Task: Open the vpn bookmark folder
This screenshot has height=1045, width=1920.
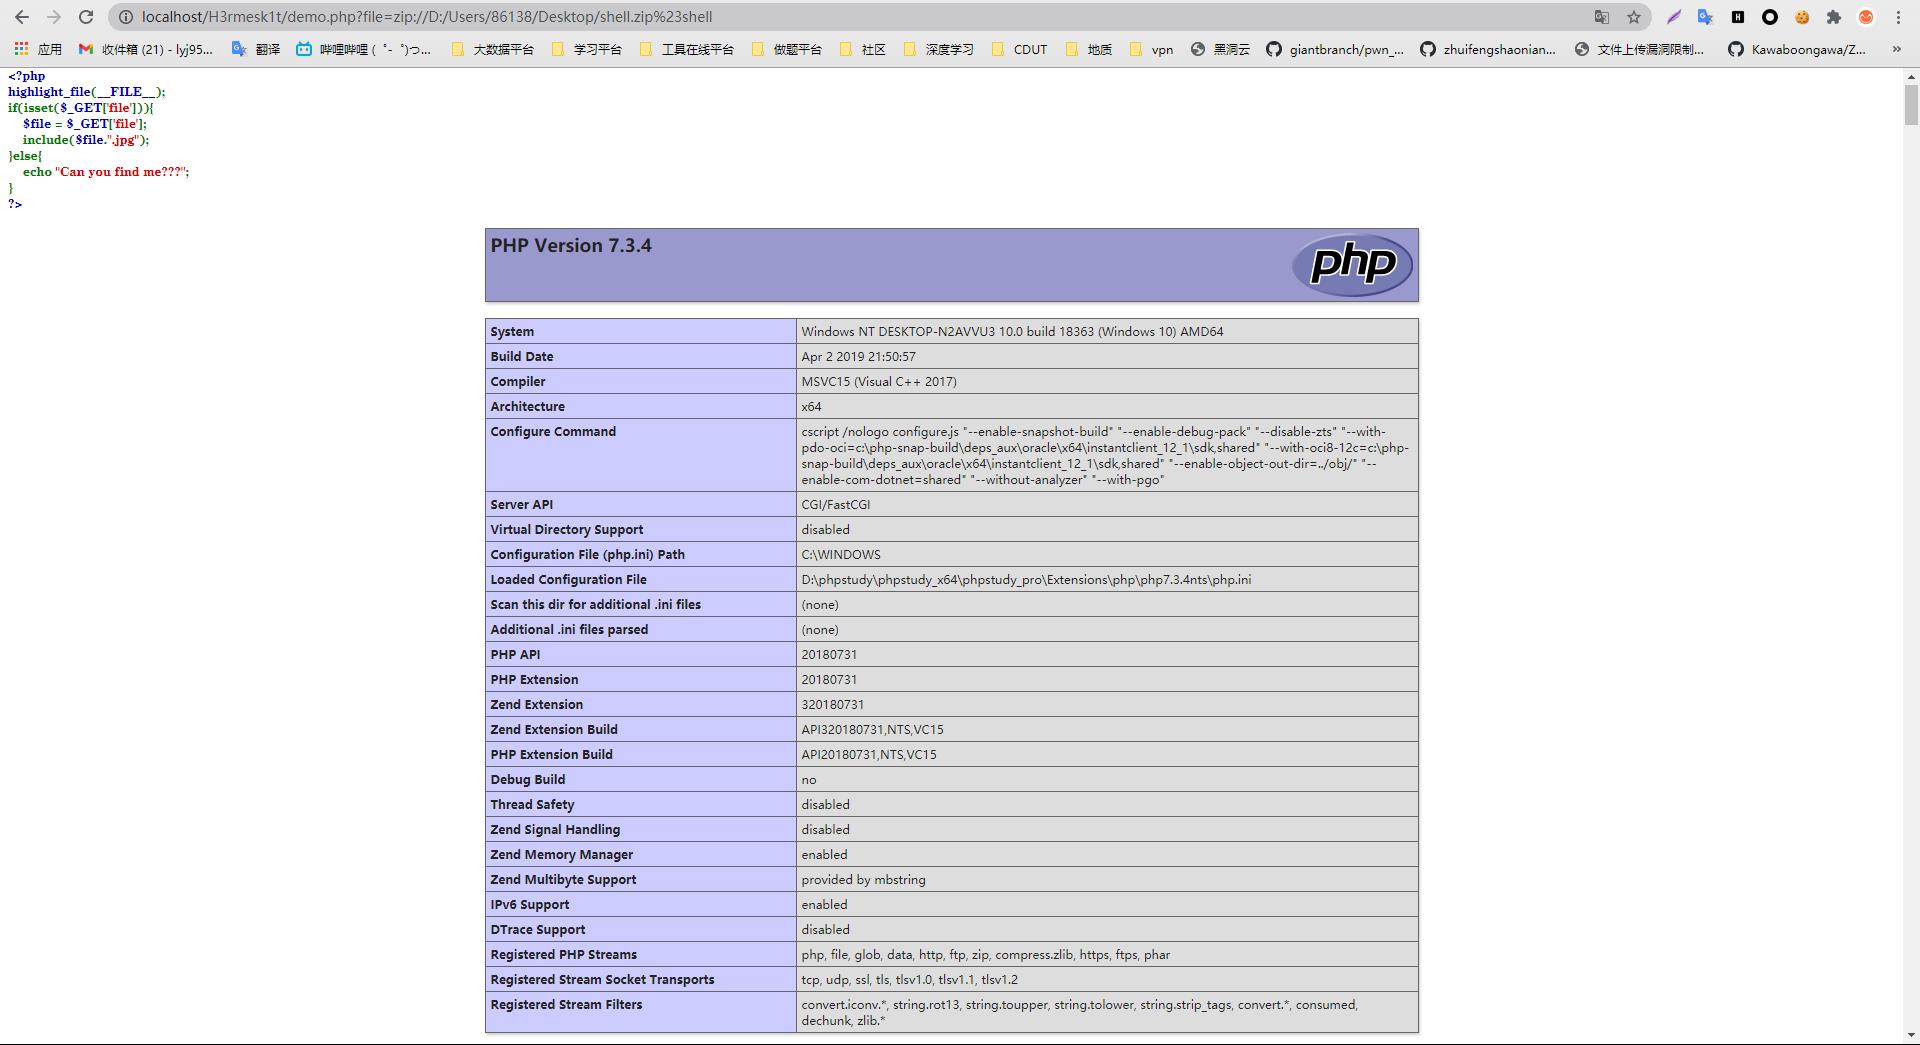Action: click(x=1151, y=49)
